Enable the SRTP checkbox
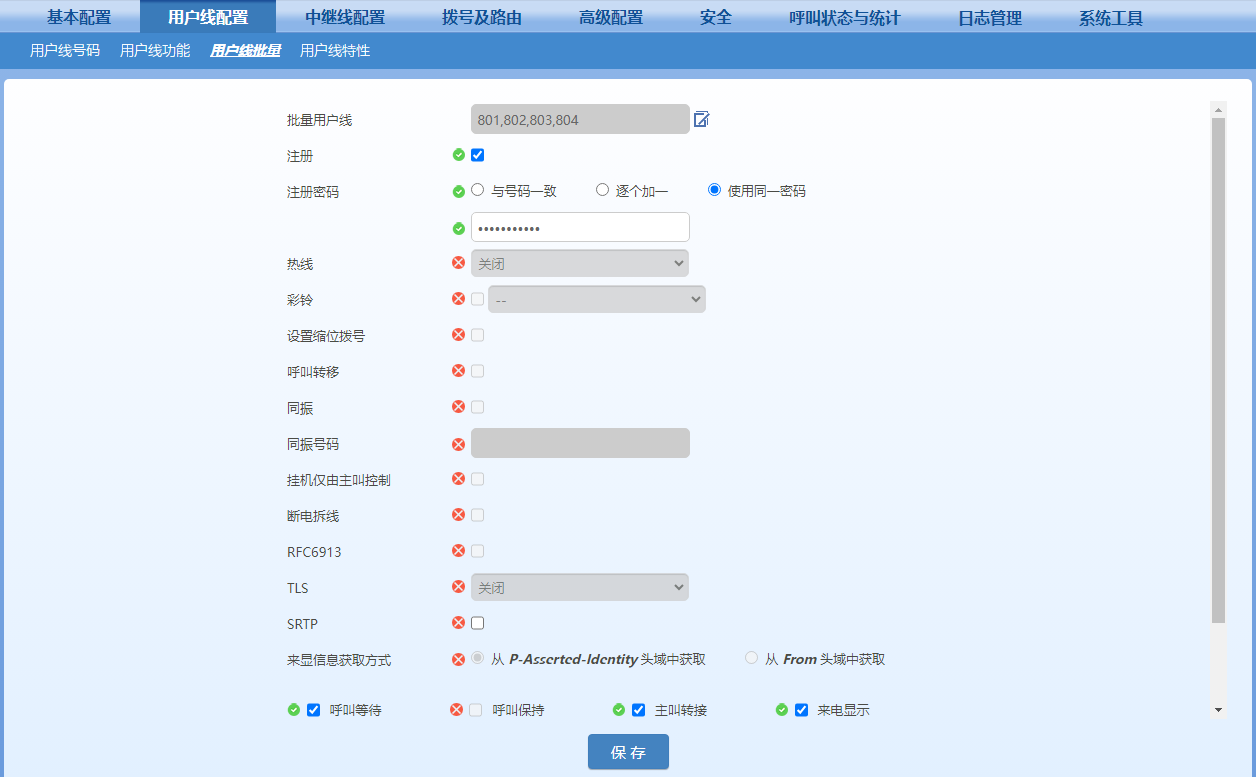1256x777 pixels. click(477, 622)
